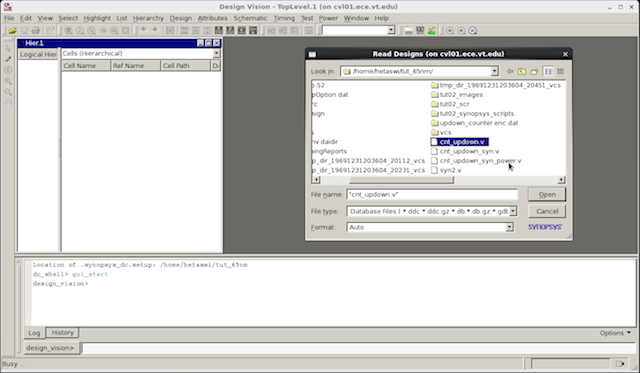Click scroll left arrow in file list
Screen dimensions: 640x373
(316, 180)
